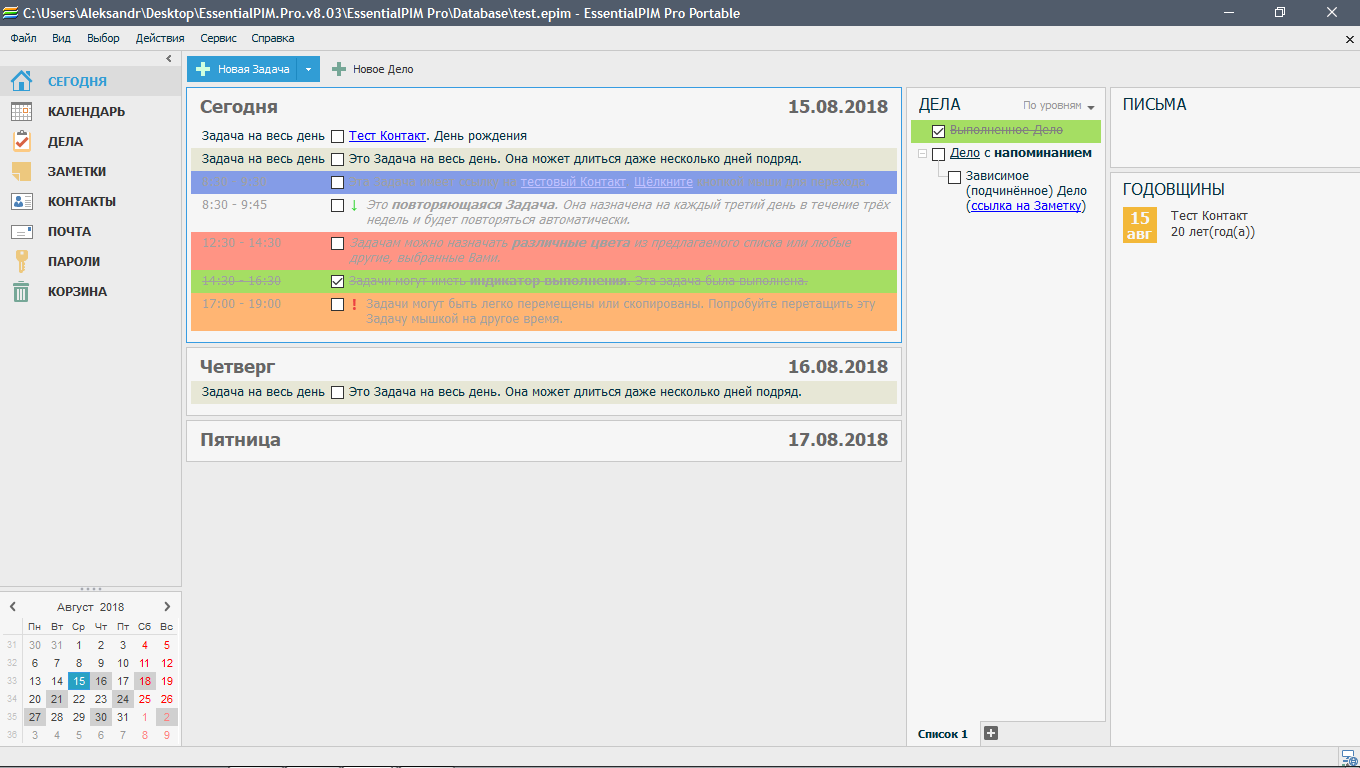The width and height of the screenshot is (1360, 768).
Task: Open the Контакты contacts icon
Action: pyautogui.click(x=21, y=202)
